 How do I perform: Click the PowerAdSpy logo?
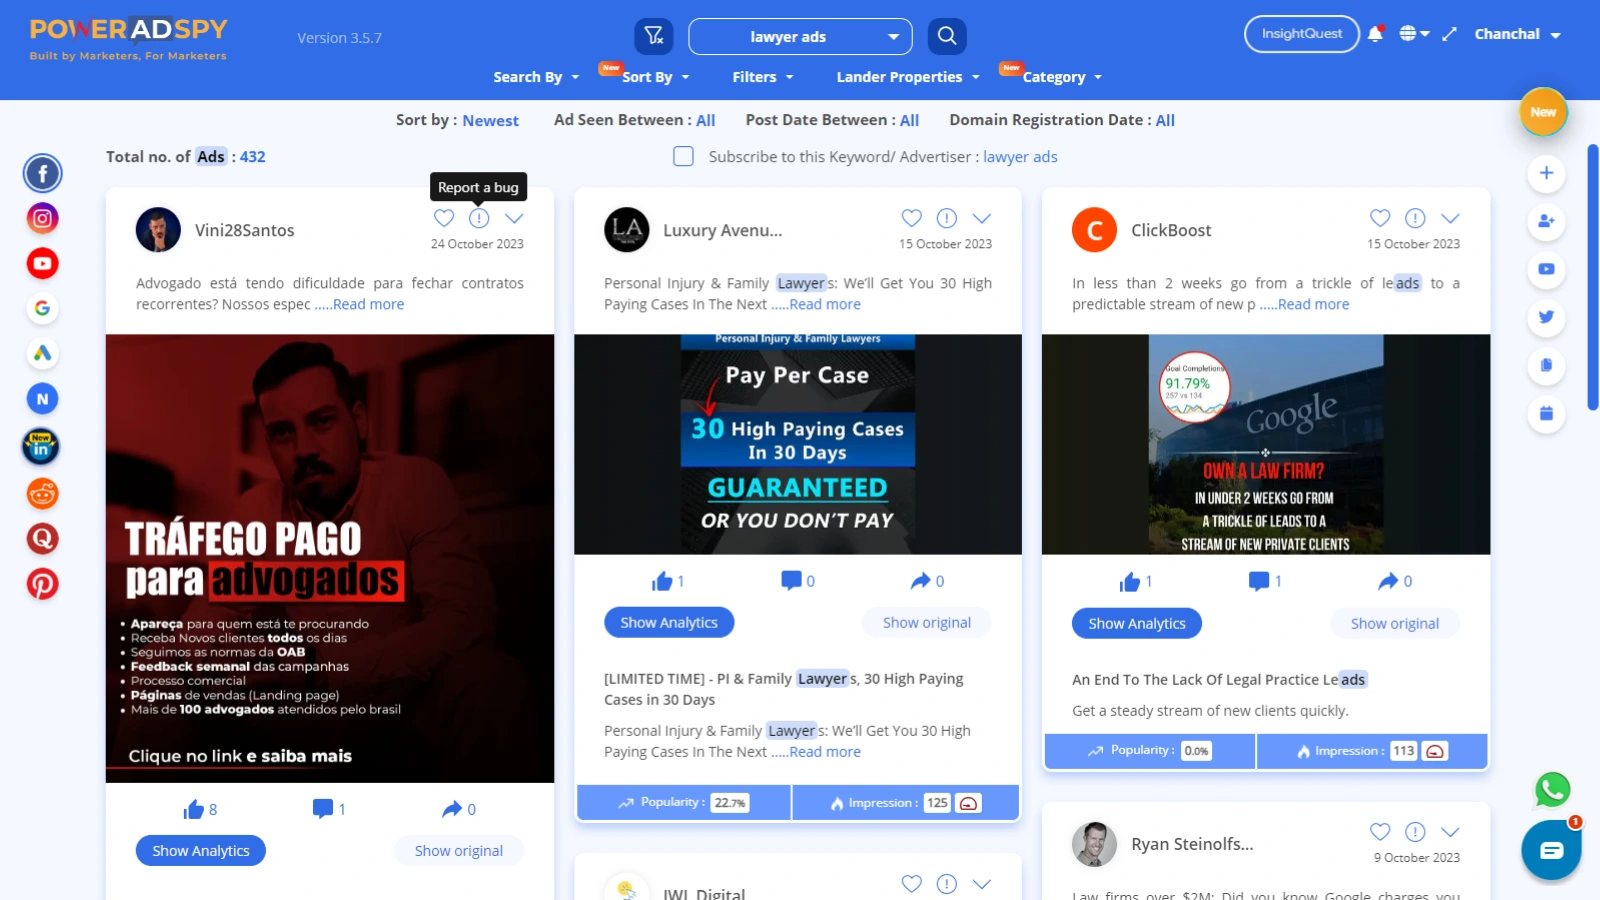(128, 39)
